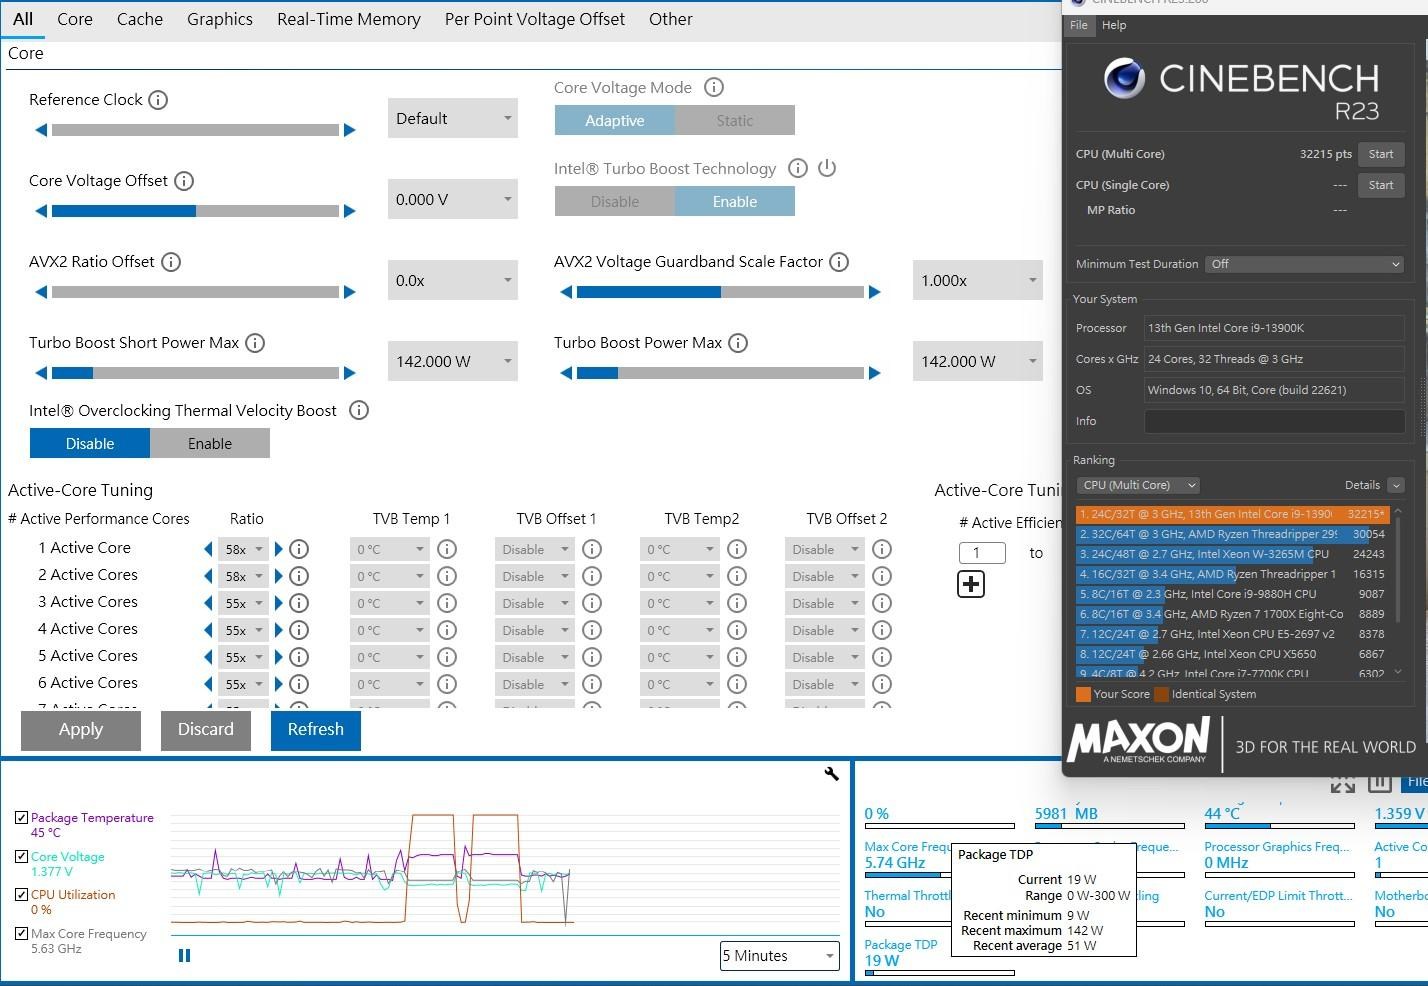Expand the Minimum Test Duration dropdown
1428x986 pixels.
click(1304, 264)
